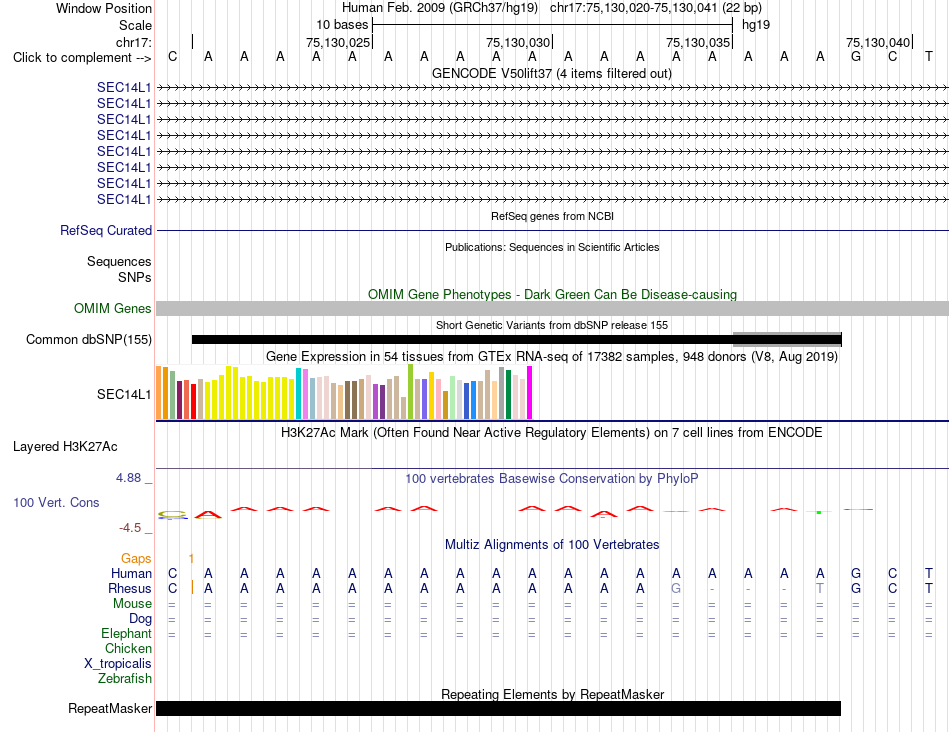Click the gray OMIM Genes item bar
This screenshot has width=950, height=732.
point(552,308)
